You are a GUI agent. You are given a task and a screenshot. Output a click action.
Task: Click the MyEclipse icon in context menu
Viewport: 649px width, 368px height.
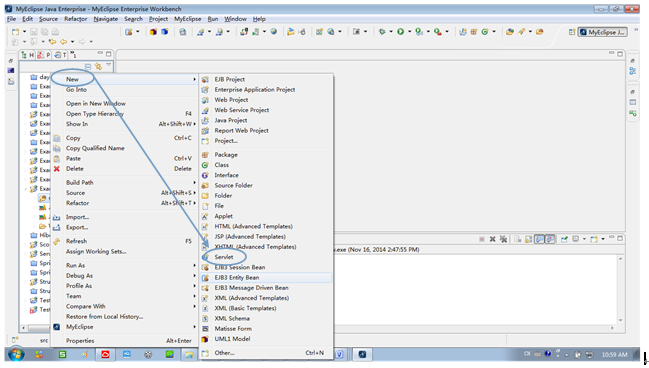click(57, 327)
